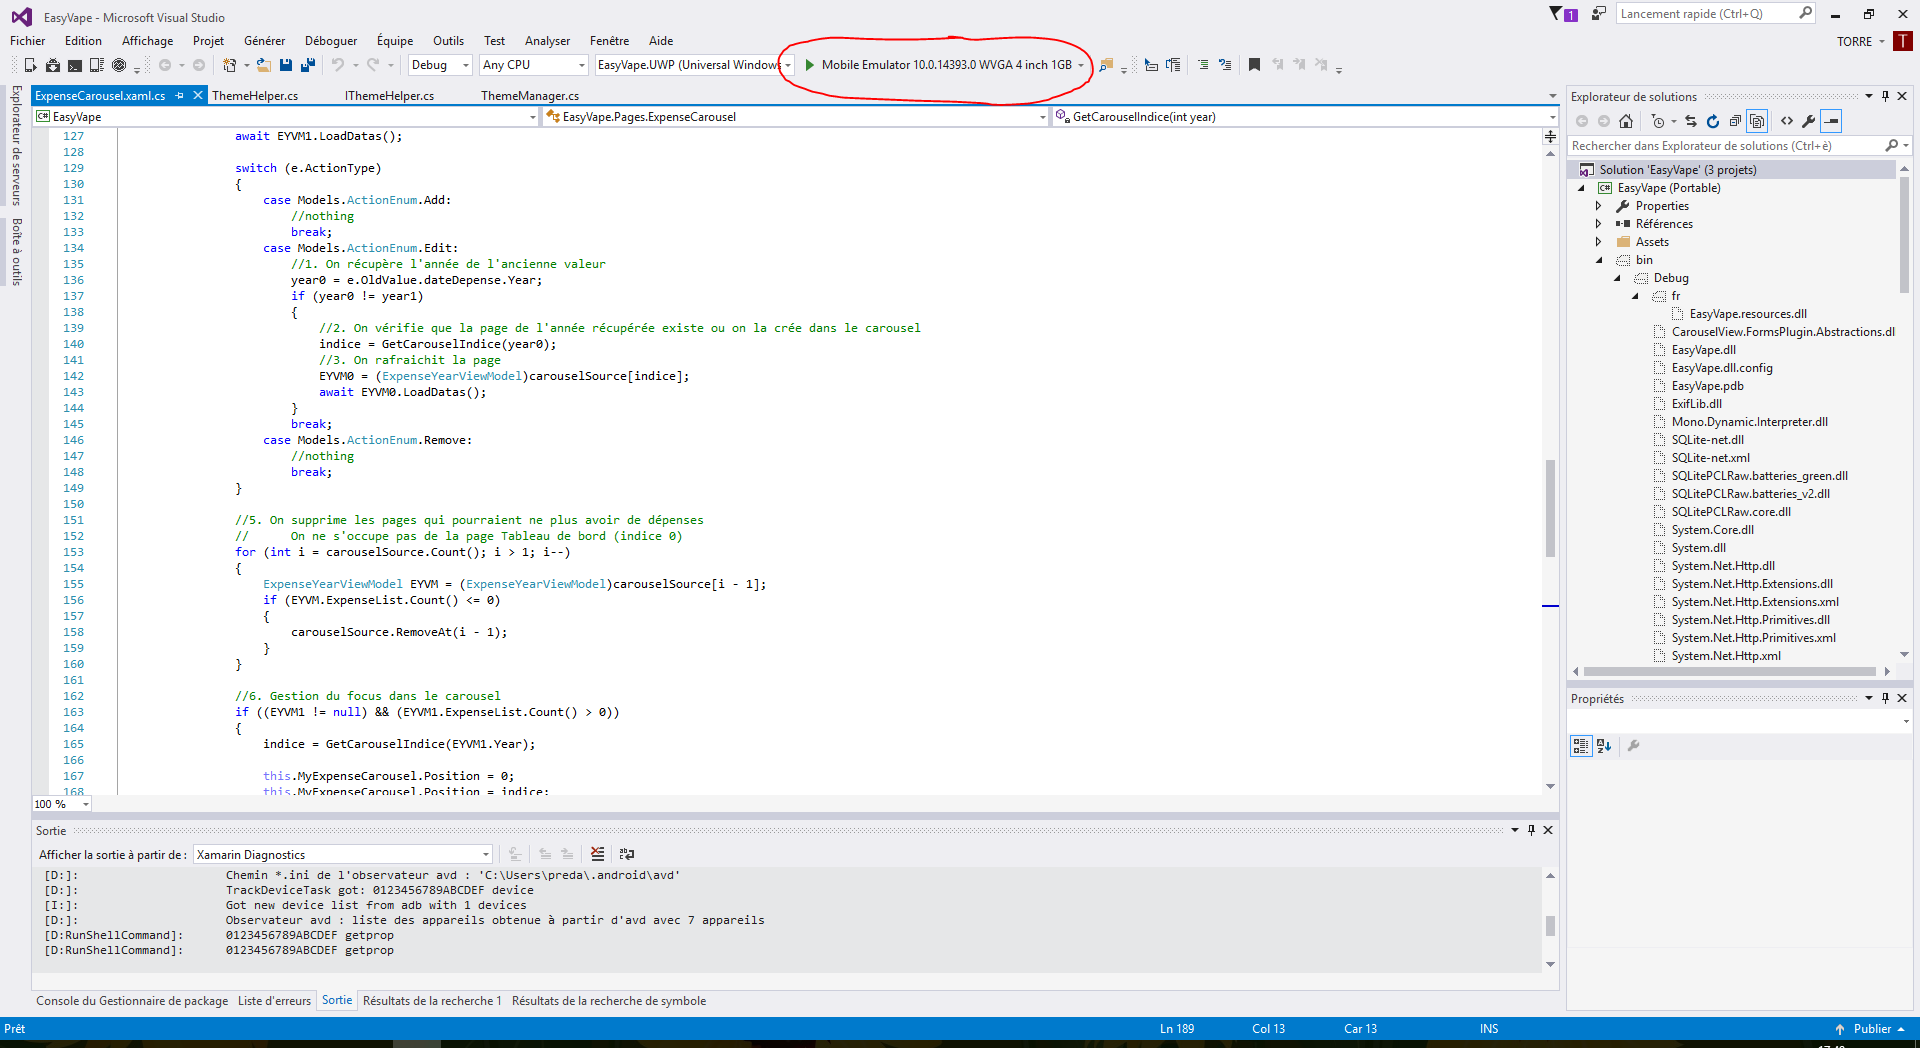Save all files in the solution

pos(308,65)
